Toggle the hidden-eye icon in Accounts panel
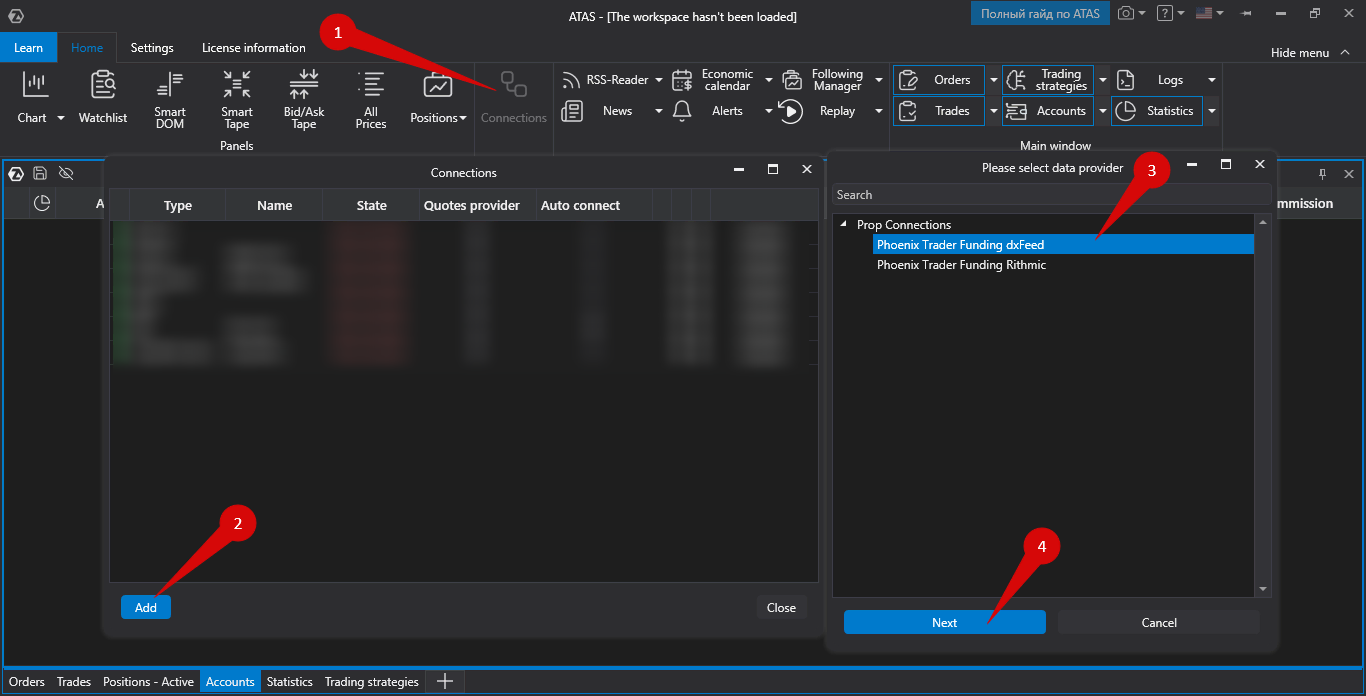 tap(66, 173)
